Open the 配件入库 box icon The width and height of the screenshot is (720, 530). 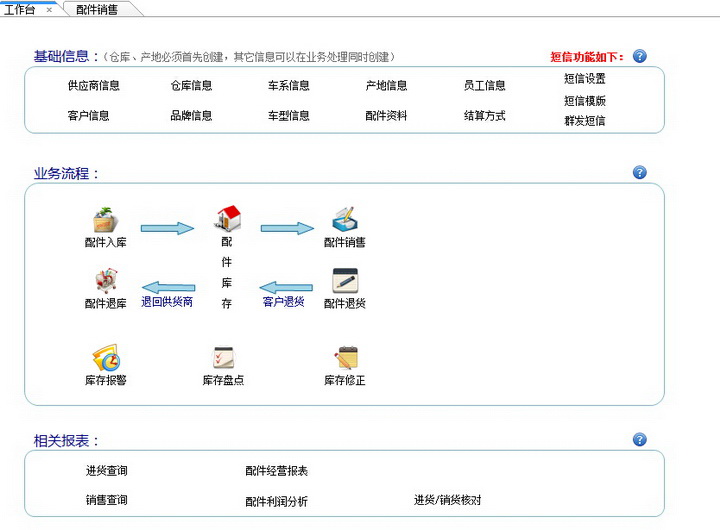[106, 220]
